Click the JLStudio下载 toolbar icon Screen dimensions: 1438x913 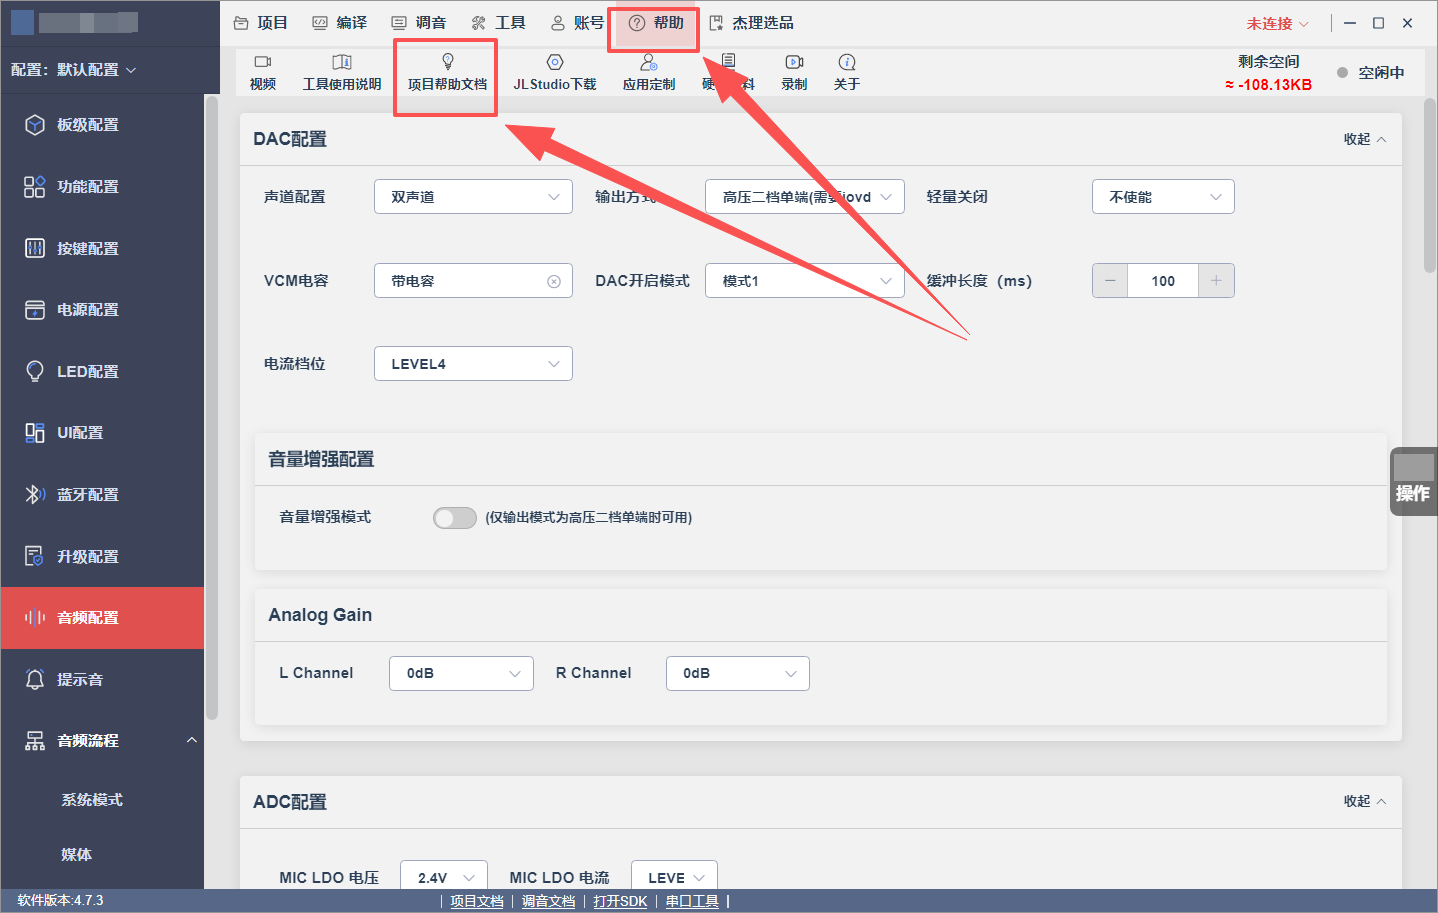[555, 72]
